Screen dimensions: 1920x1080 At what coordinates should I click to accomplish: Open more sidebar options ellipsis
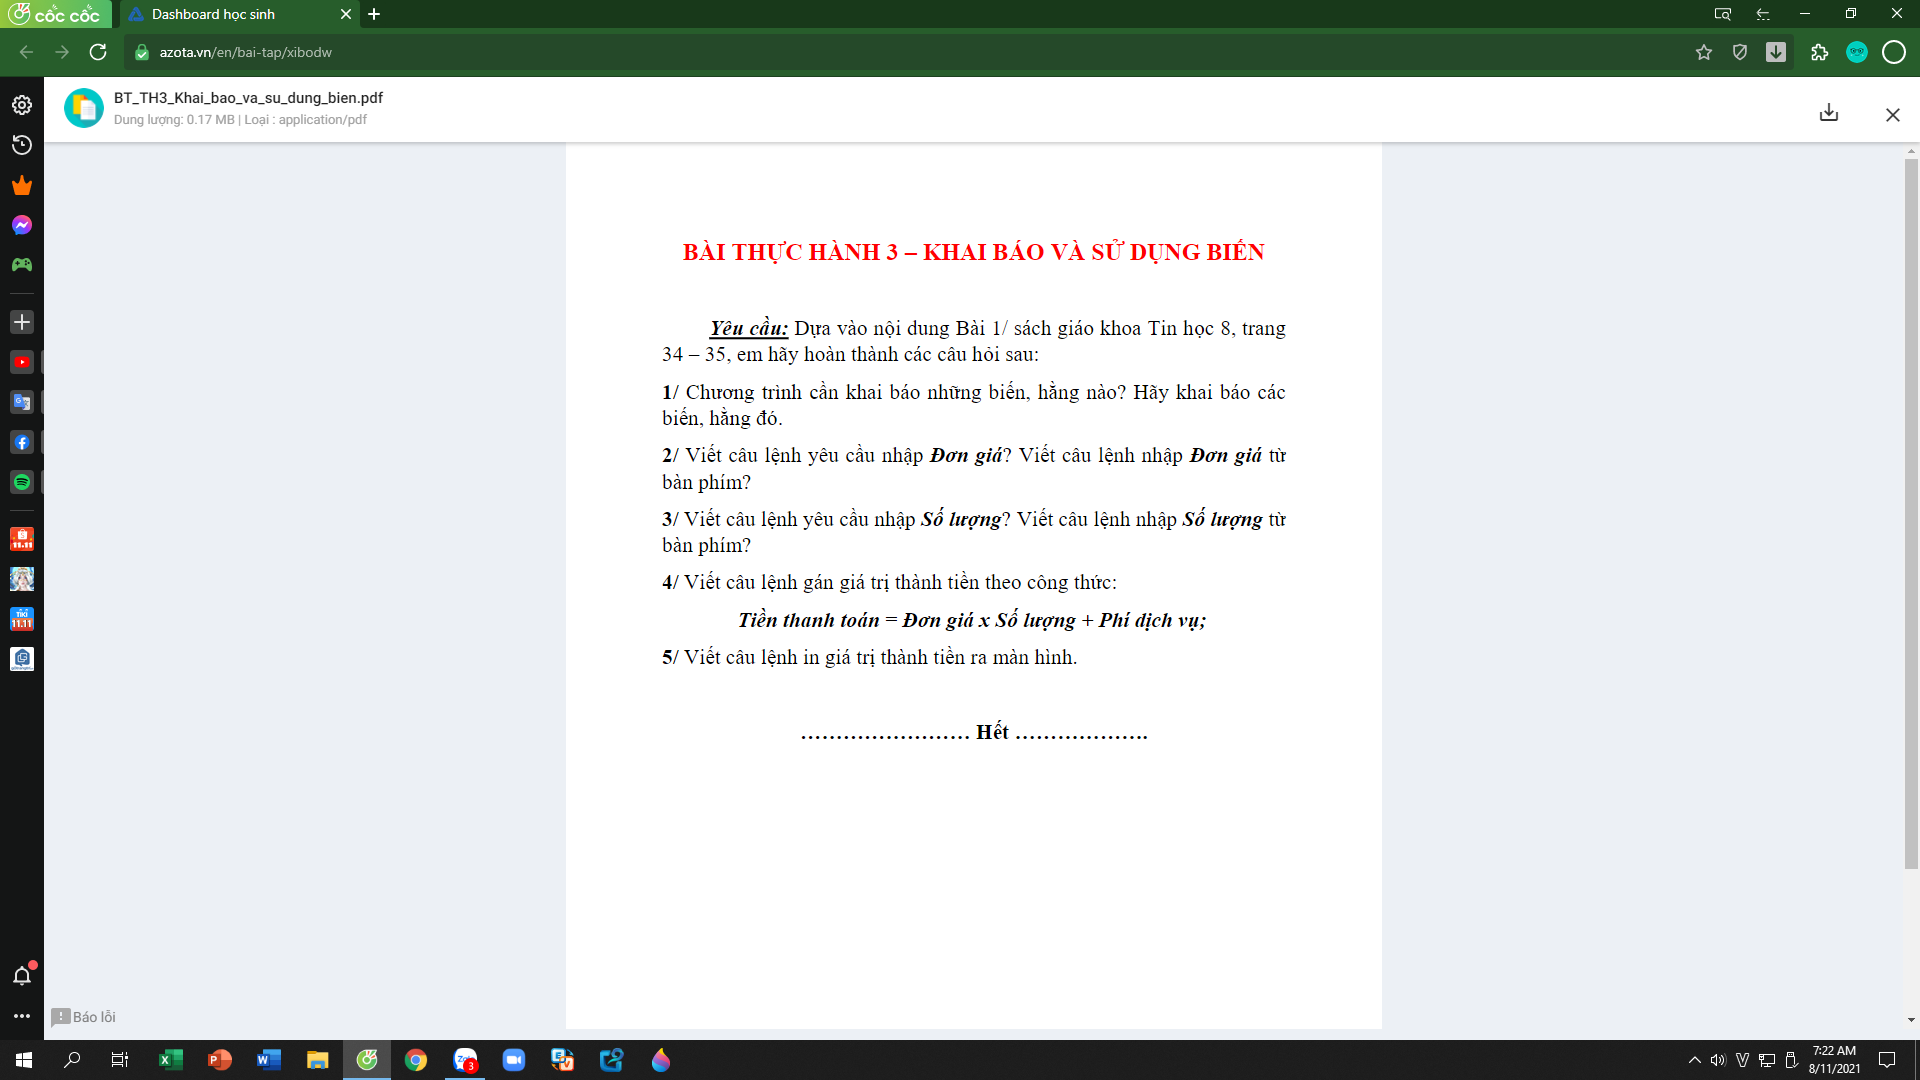(22, 1016)
